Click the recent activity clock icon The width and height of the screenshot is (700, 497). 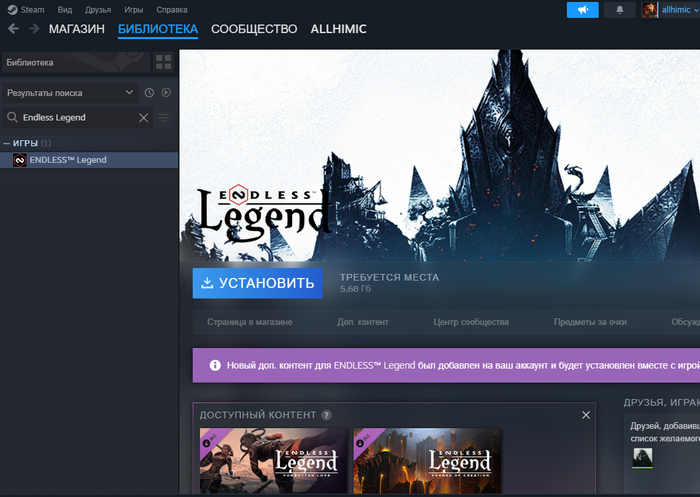149,92
